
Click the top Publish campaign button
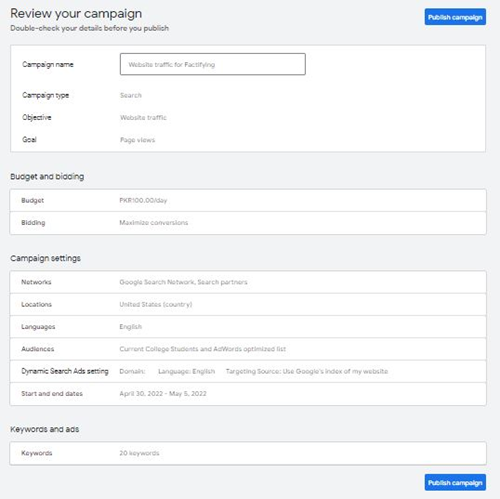pyautogui.click(x=455, y=17)
